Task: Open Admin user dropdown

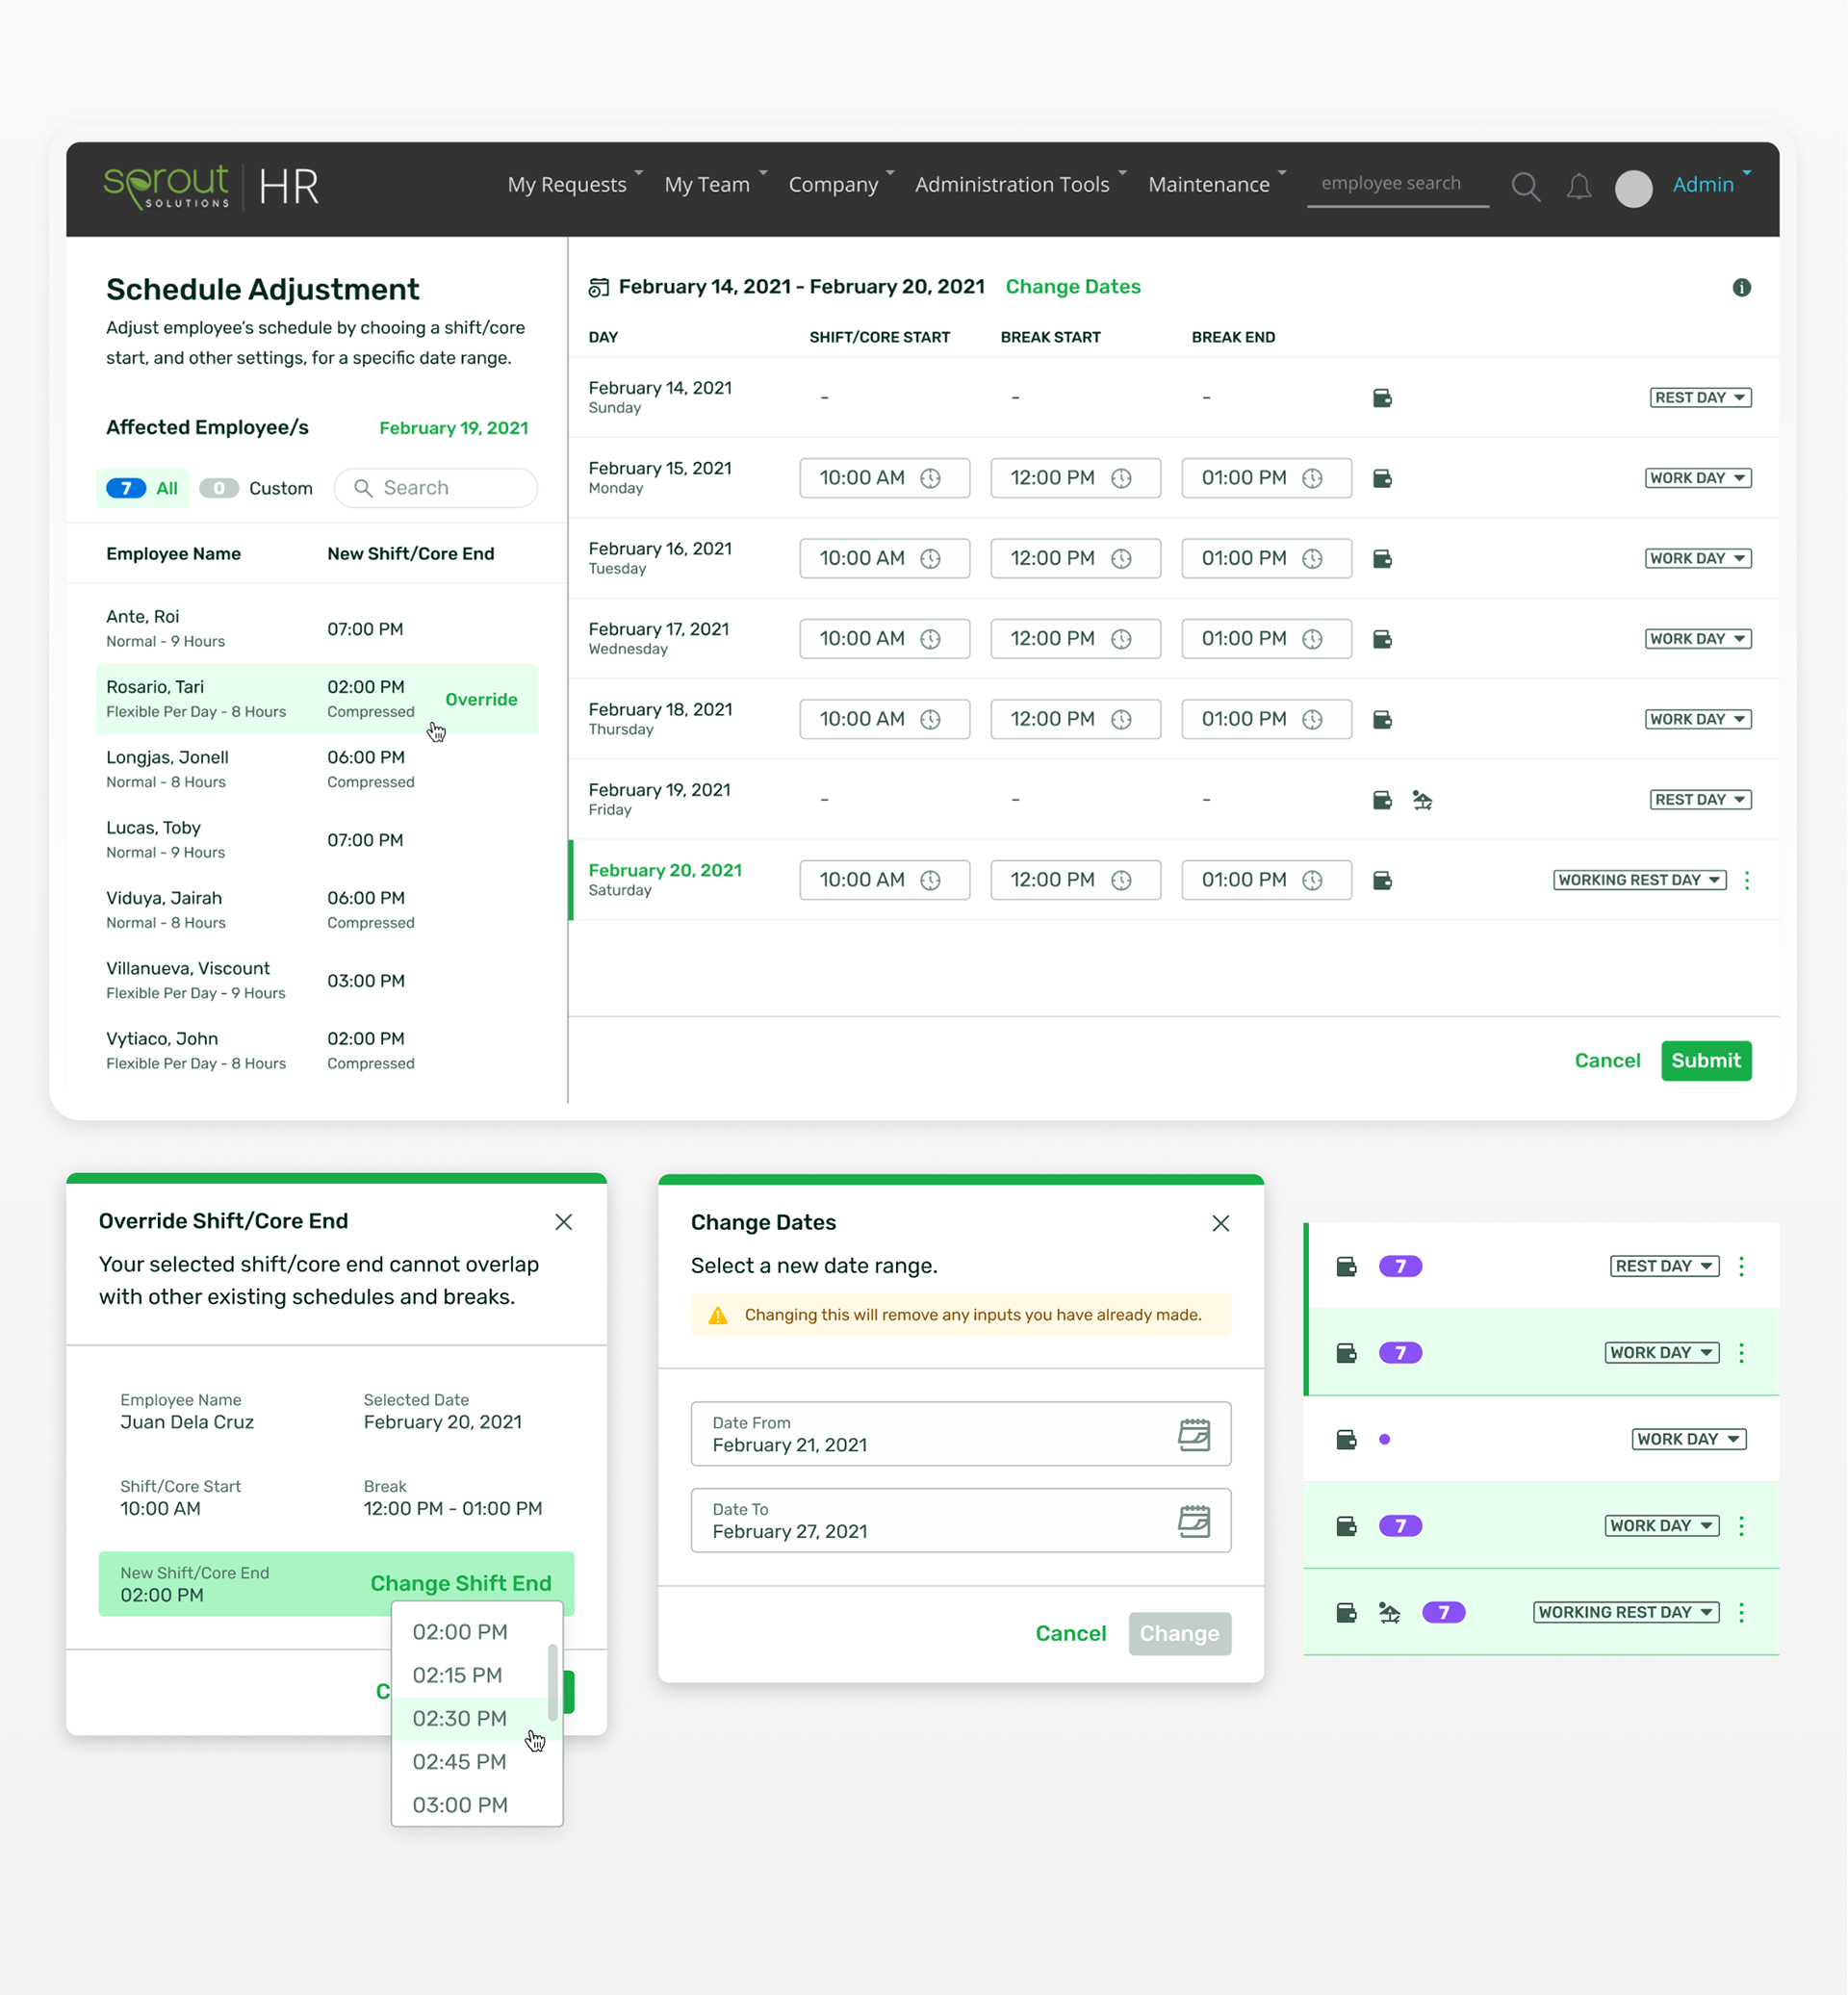Action: tap(1711, 184)
